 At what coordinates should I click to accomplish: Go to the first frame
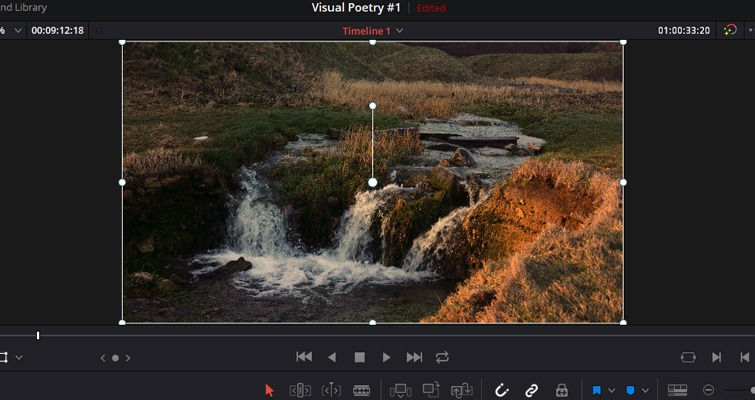click(304, 357)
